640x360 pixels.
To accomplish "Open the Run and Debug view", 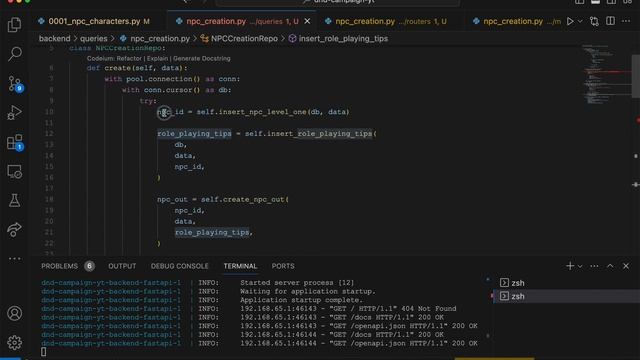I will pyautogui.click(x=15, y=113).
